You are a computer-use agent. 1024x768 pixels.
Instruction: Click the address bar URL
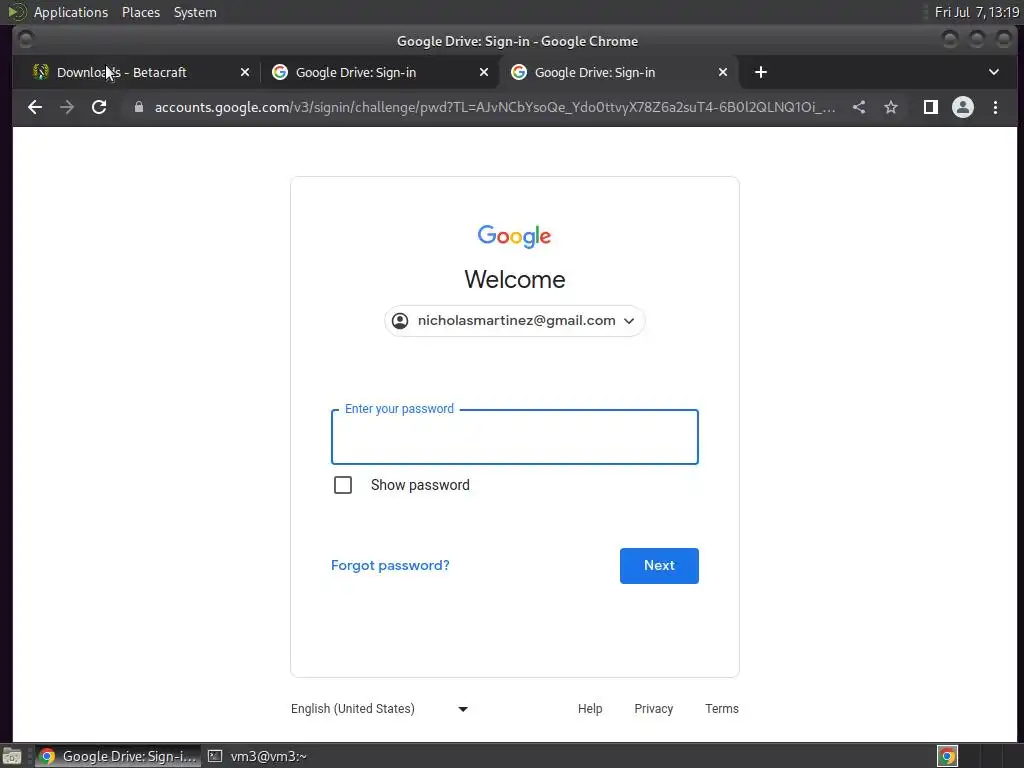495,107
